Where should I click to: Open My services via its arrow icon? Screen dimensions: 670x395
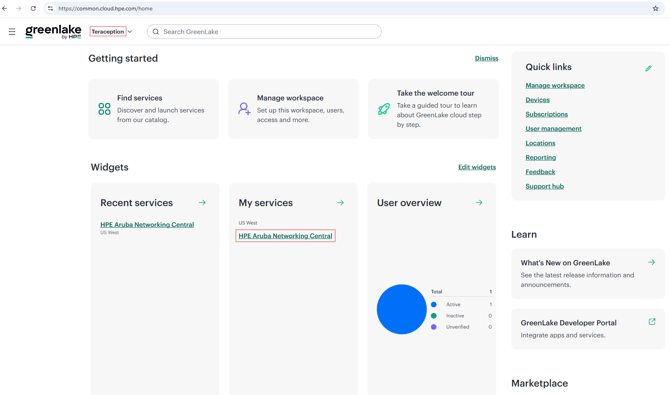tap(341, 203)
